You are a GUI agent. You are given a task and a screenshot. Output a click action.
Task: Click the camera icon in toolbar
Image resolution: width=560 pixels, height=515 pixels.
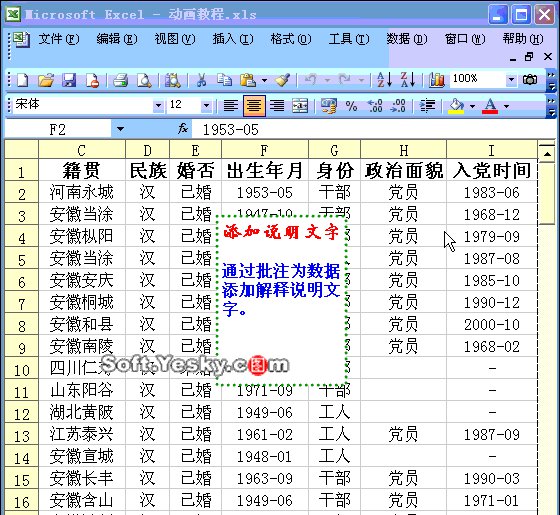click(530, 79)
